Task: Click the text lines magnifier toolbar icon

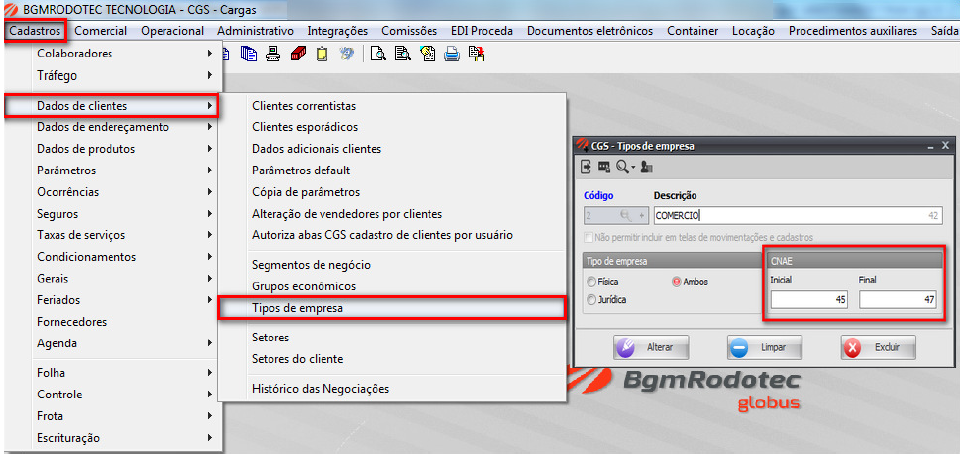Action: 402,54
